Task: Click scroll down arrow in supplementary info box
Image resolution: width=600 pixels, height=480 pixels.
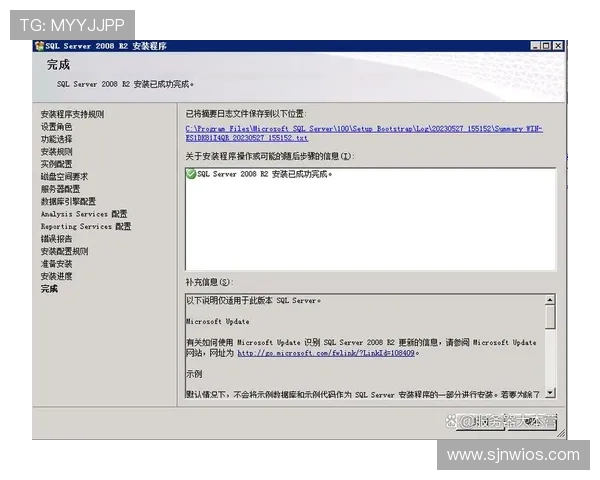Action: coord(550,393)
